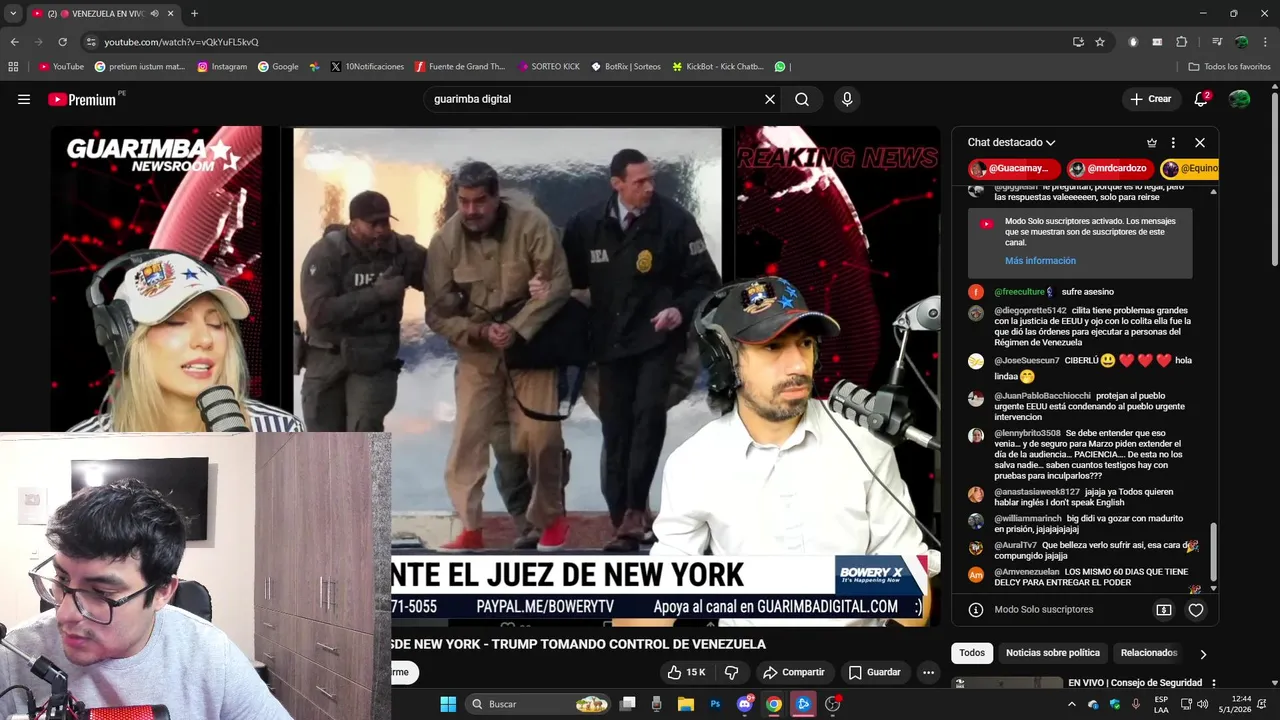Click the page vertical scrollbar
This screenshot has width=1280, height=720.
pyautogui.click(x=1274, y=180)
